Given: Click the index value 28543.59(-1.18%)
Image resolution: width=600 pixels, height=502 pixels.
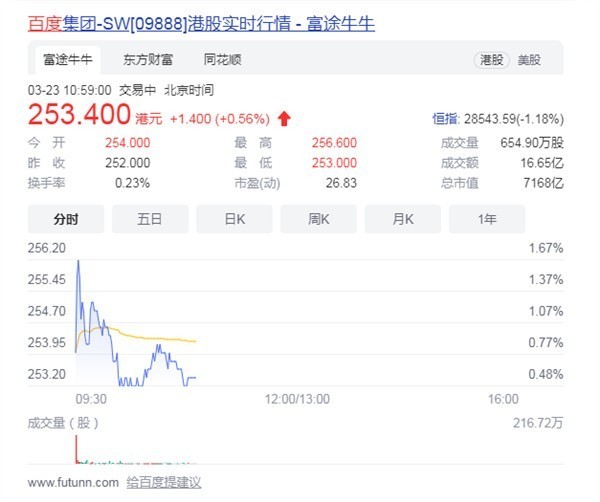Looking at the screenshot, I should (514, 119).
